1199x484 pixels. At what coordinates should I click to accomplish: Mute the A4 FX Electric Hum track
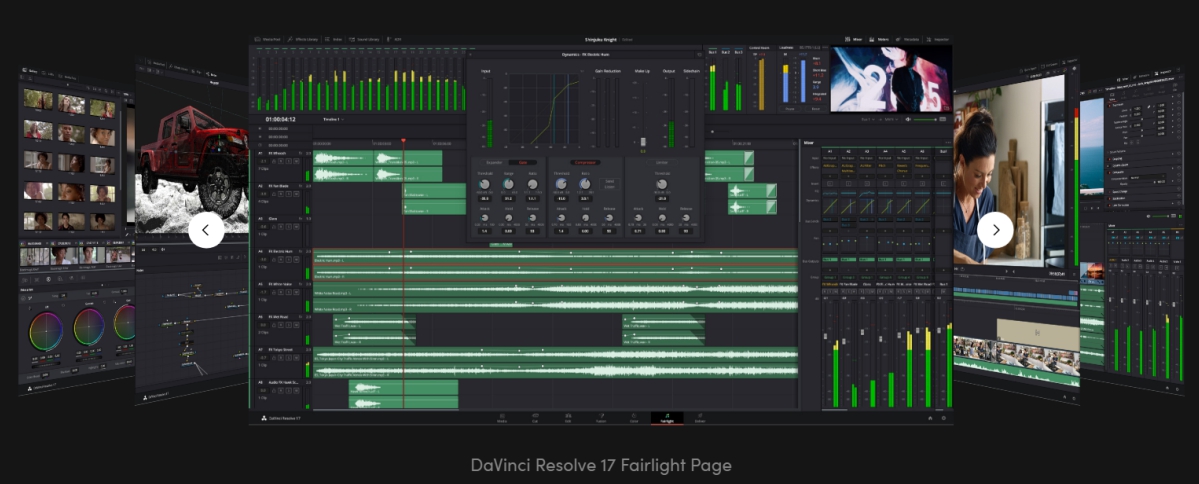tap(296, 260)
